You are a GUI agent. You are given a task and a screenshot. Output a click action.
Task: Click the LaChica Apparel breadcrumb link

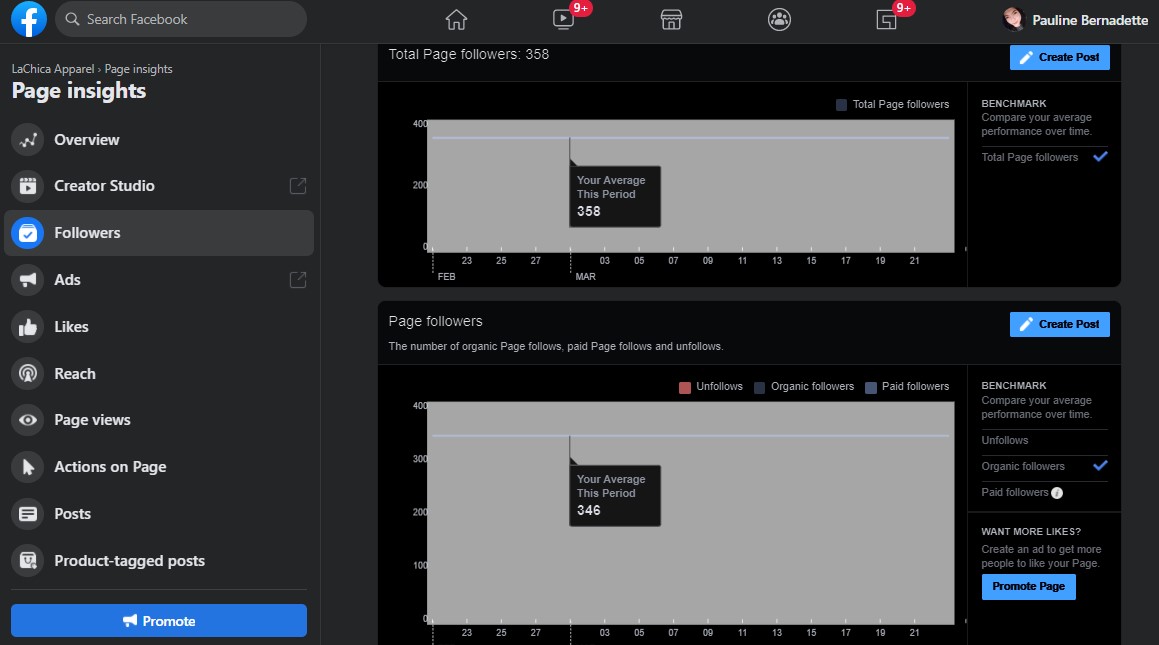tap(53, 69)
